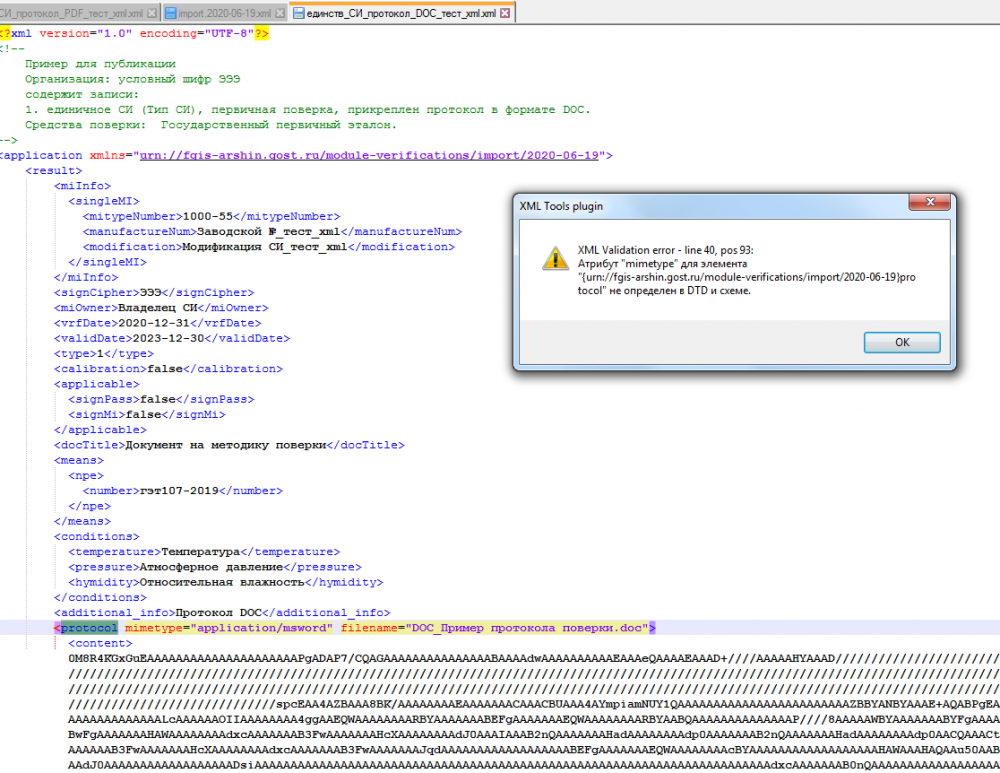Click the highlighted protocol tag name
This screenshot has width=1000, height=773.
(x=89, y=628)
